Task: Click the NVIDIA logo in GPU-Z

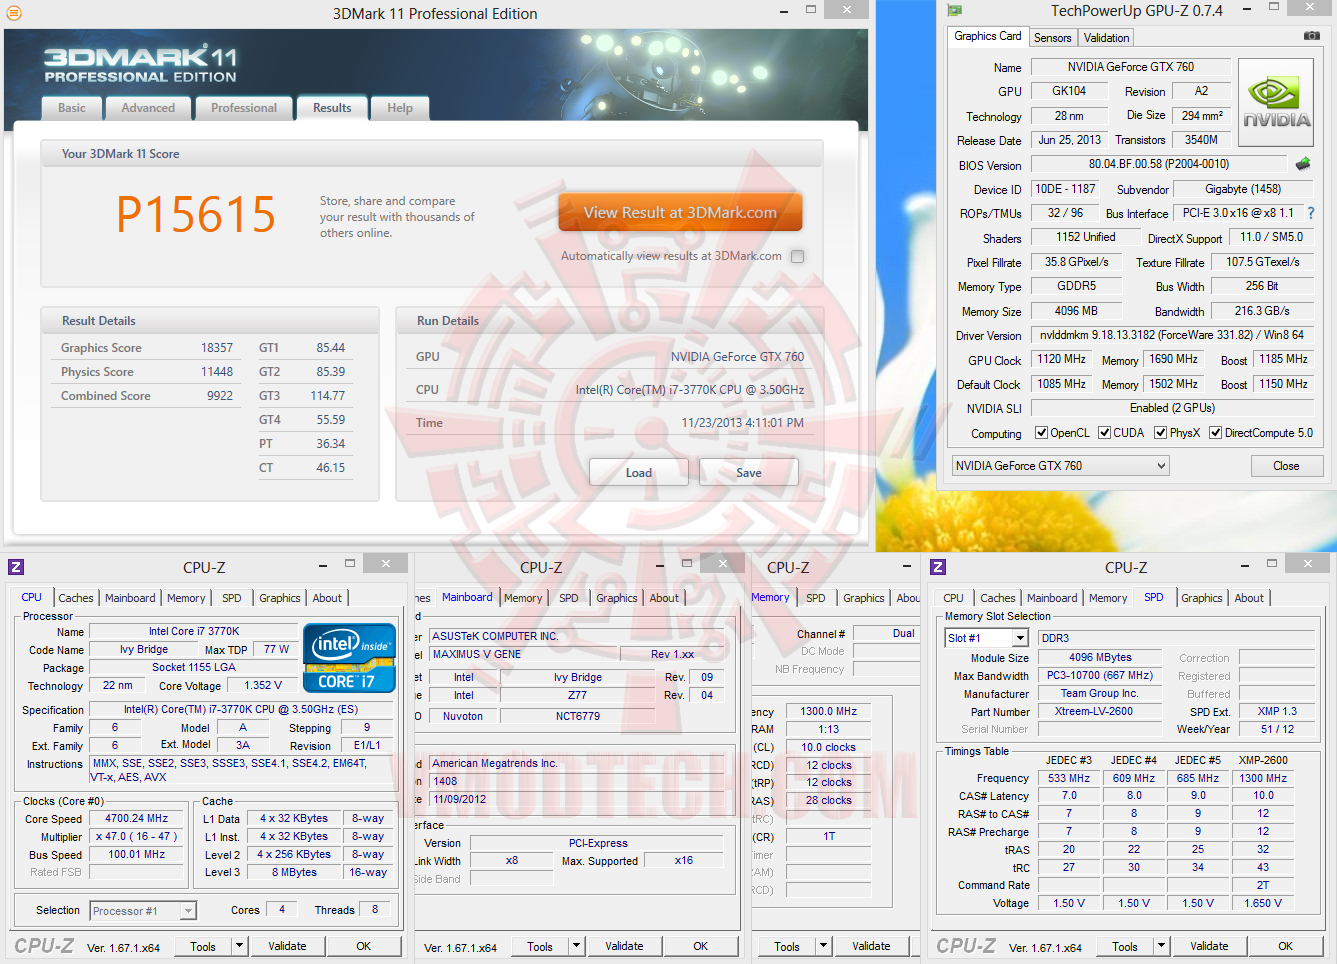Action: 1276,103
